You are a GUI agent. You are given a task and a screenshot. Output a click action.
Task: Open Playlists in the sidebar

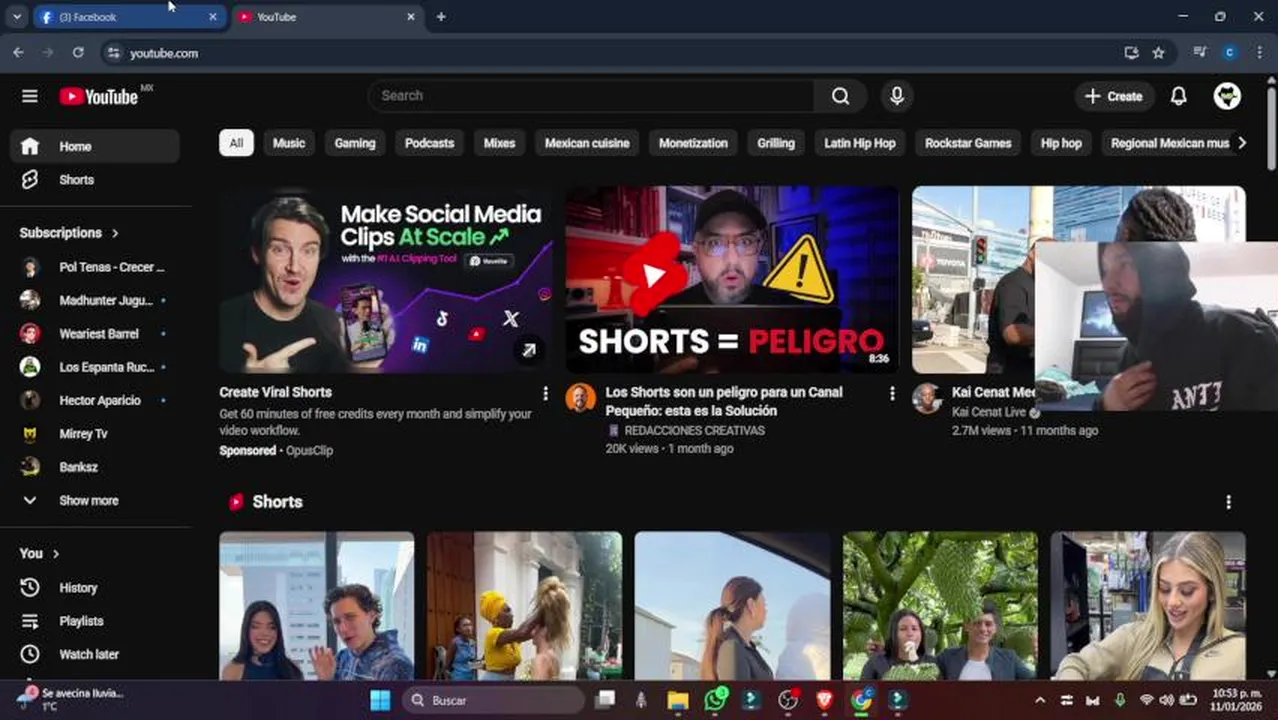pos(95,621)
